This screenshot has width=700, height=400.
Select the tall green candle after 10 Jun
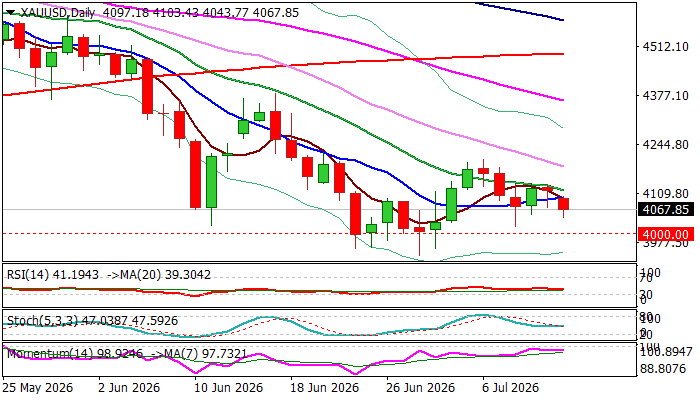[211, 182]
